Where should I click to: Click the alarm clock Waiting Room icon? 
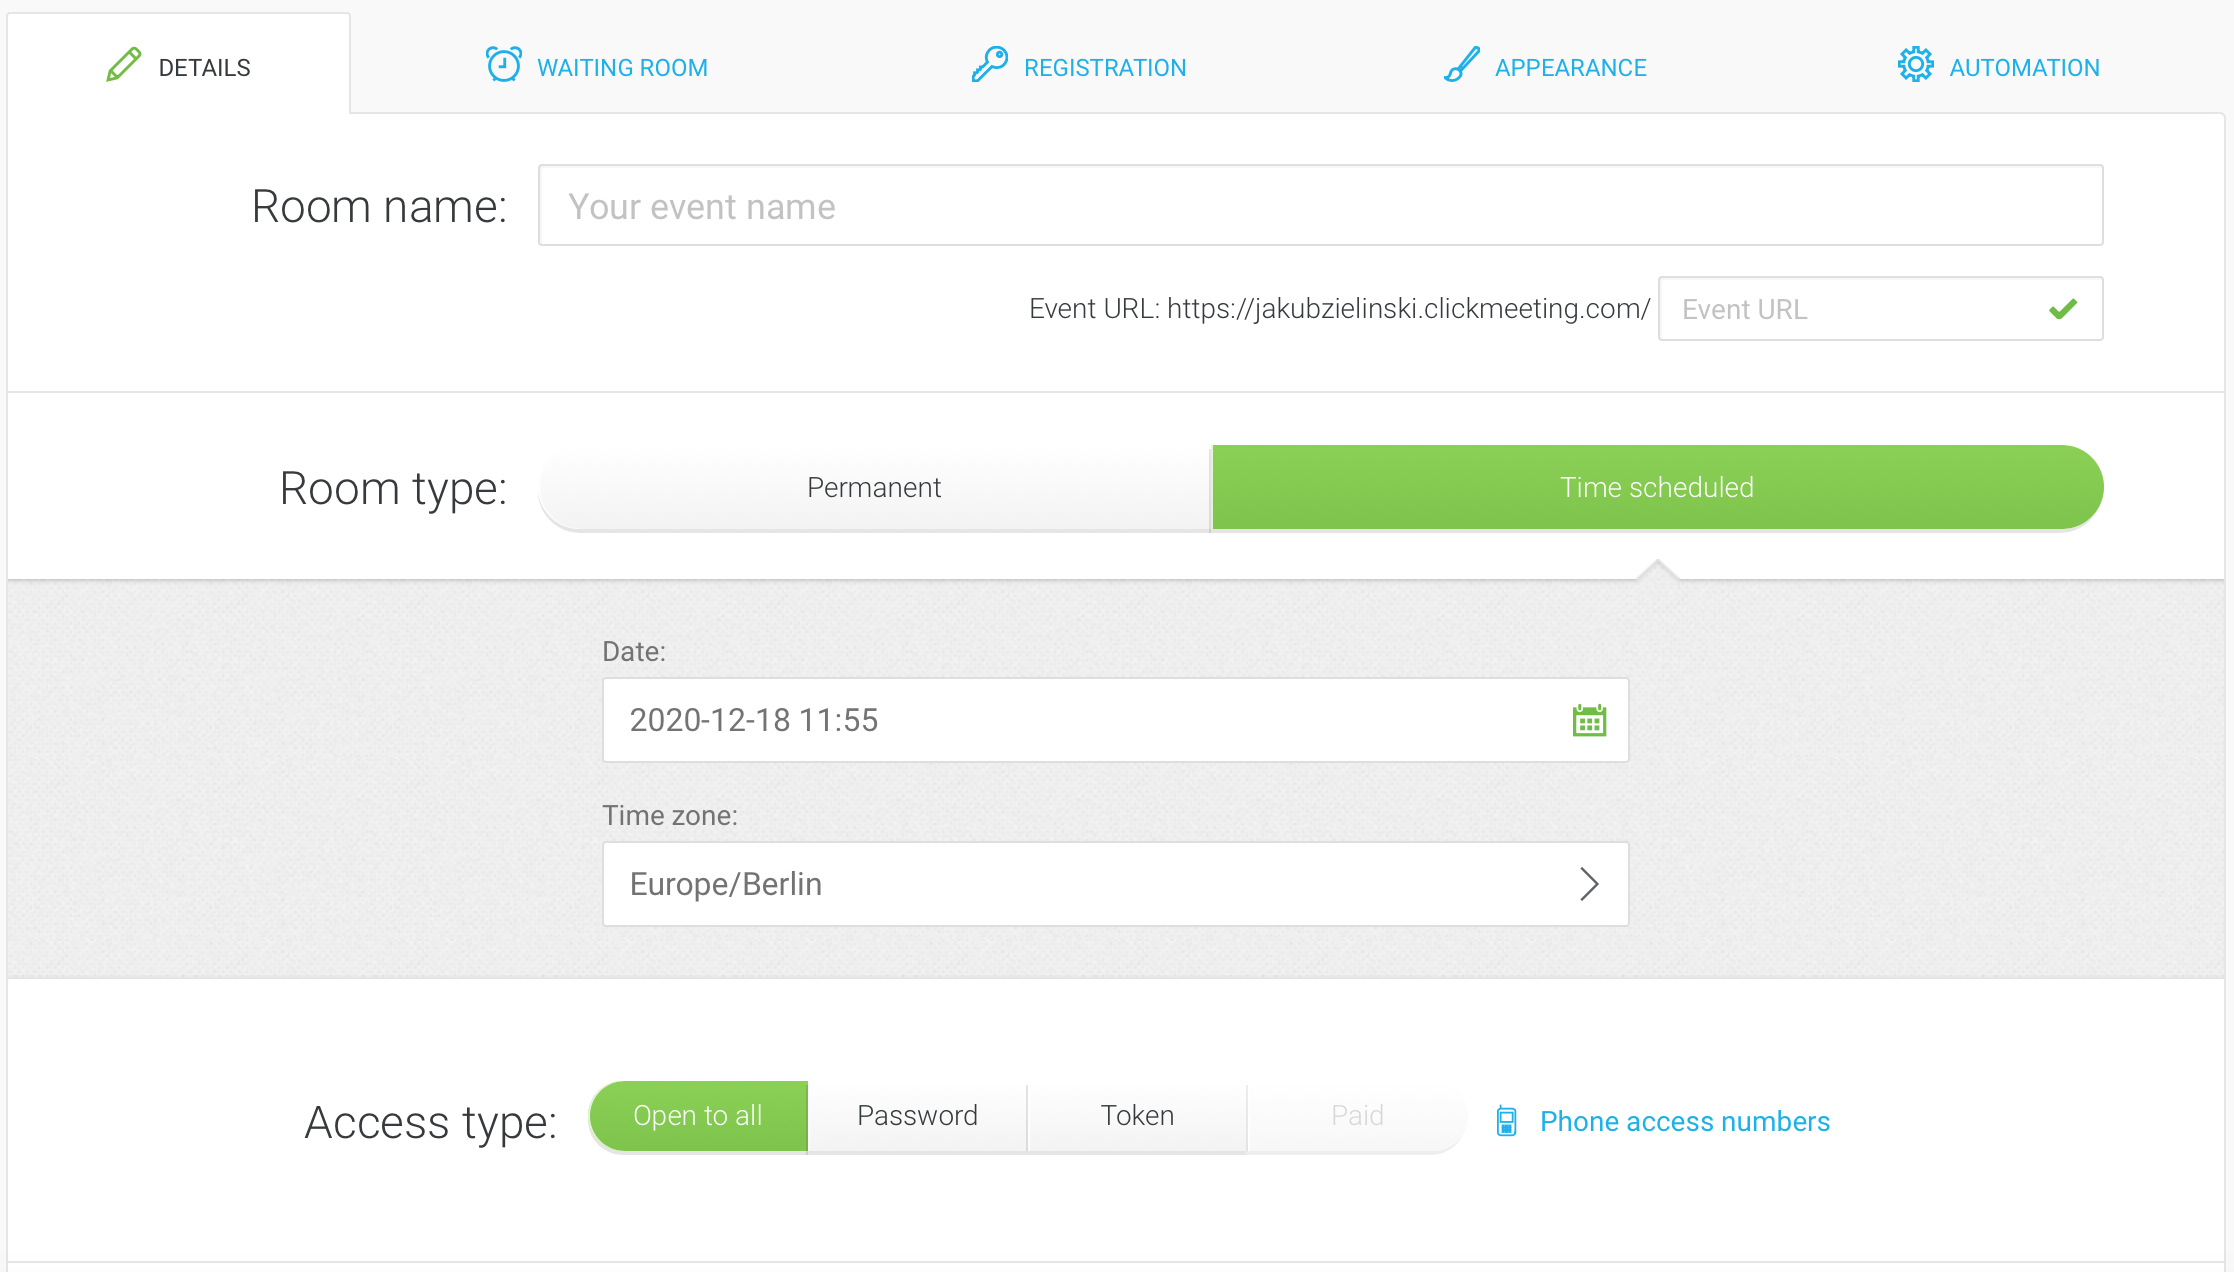(503, 65)
